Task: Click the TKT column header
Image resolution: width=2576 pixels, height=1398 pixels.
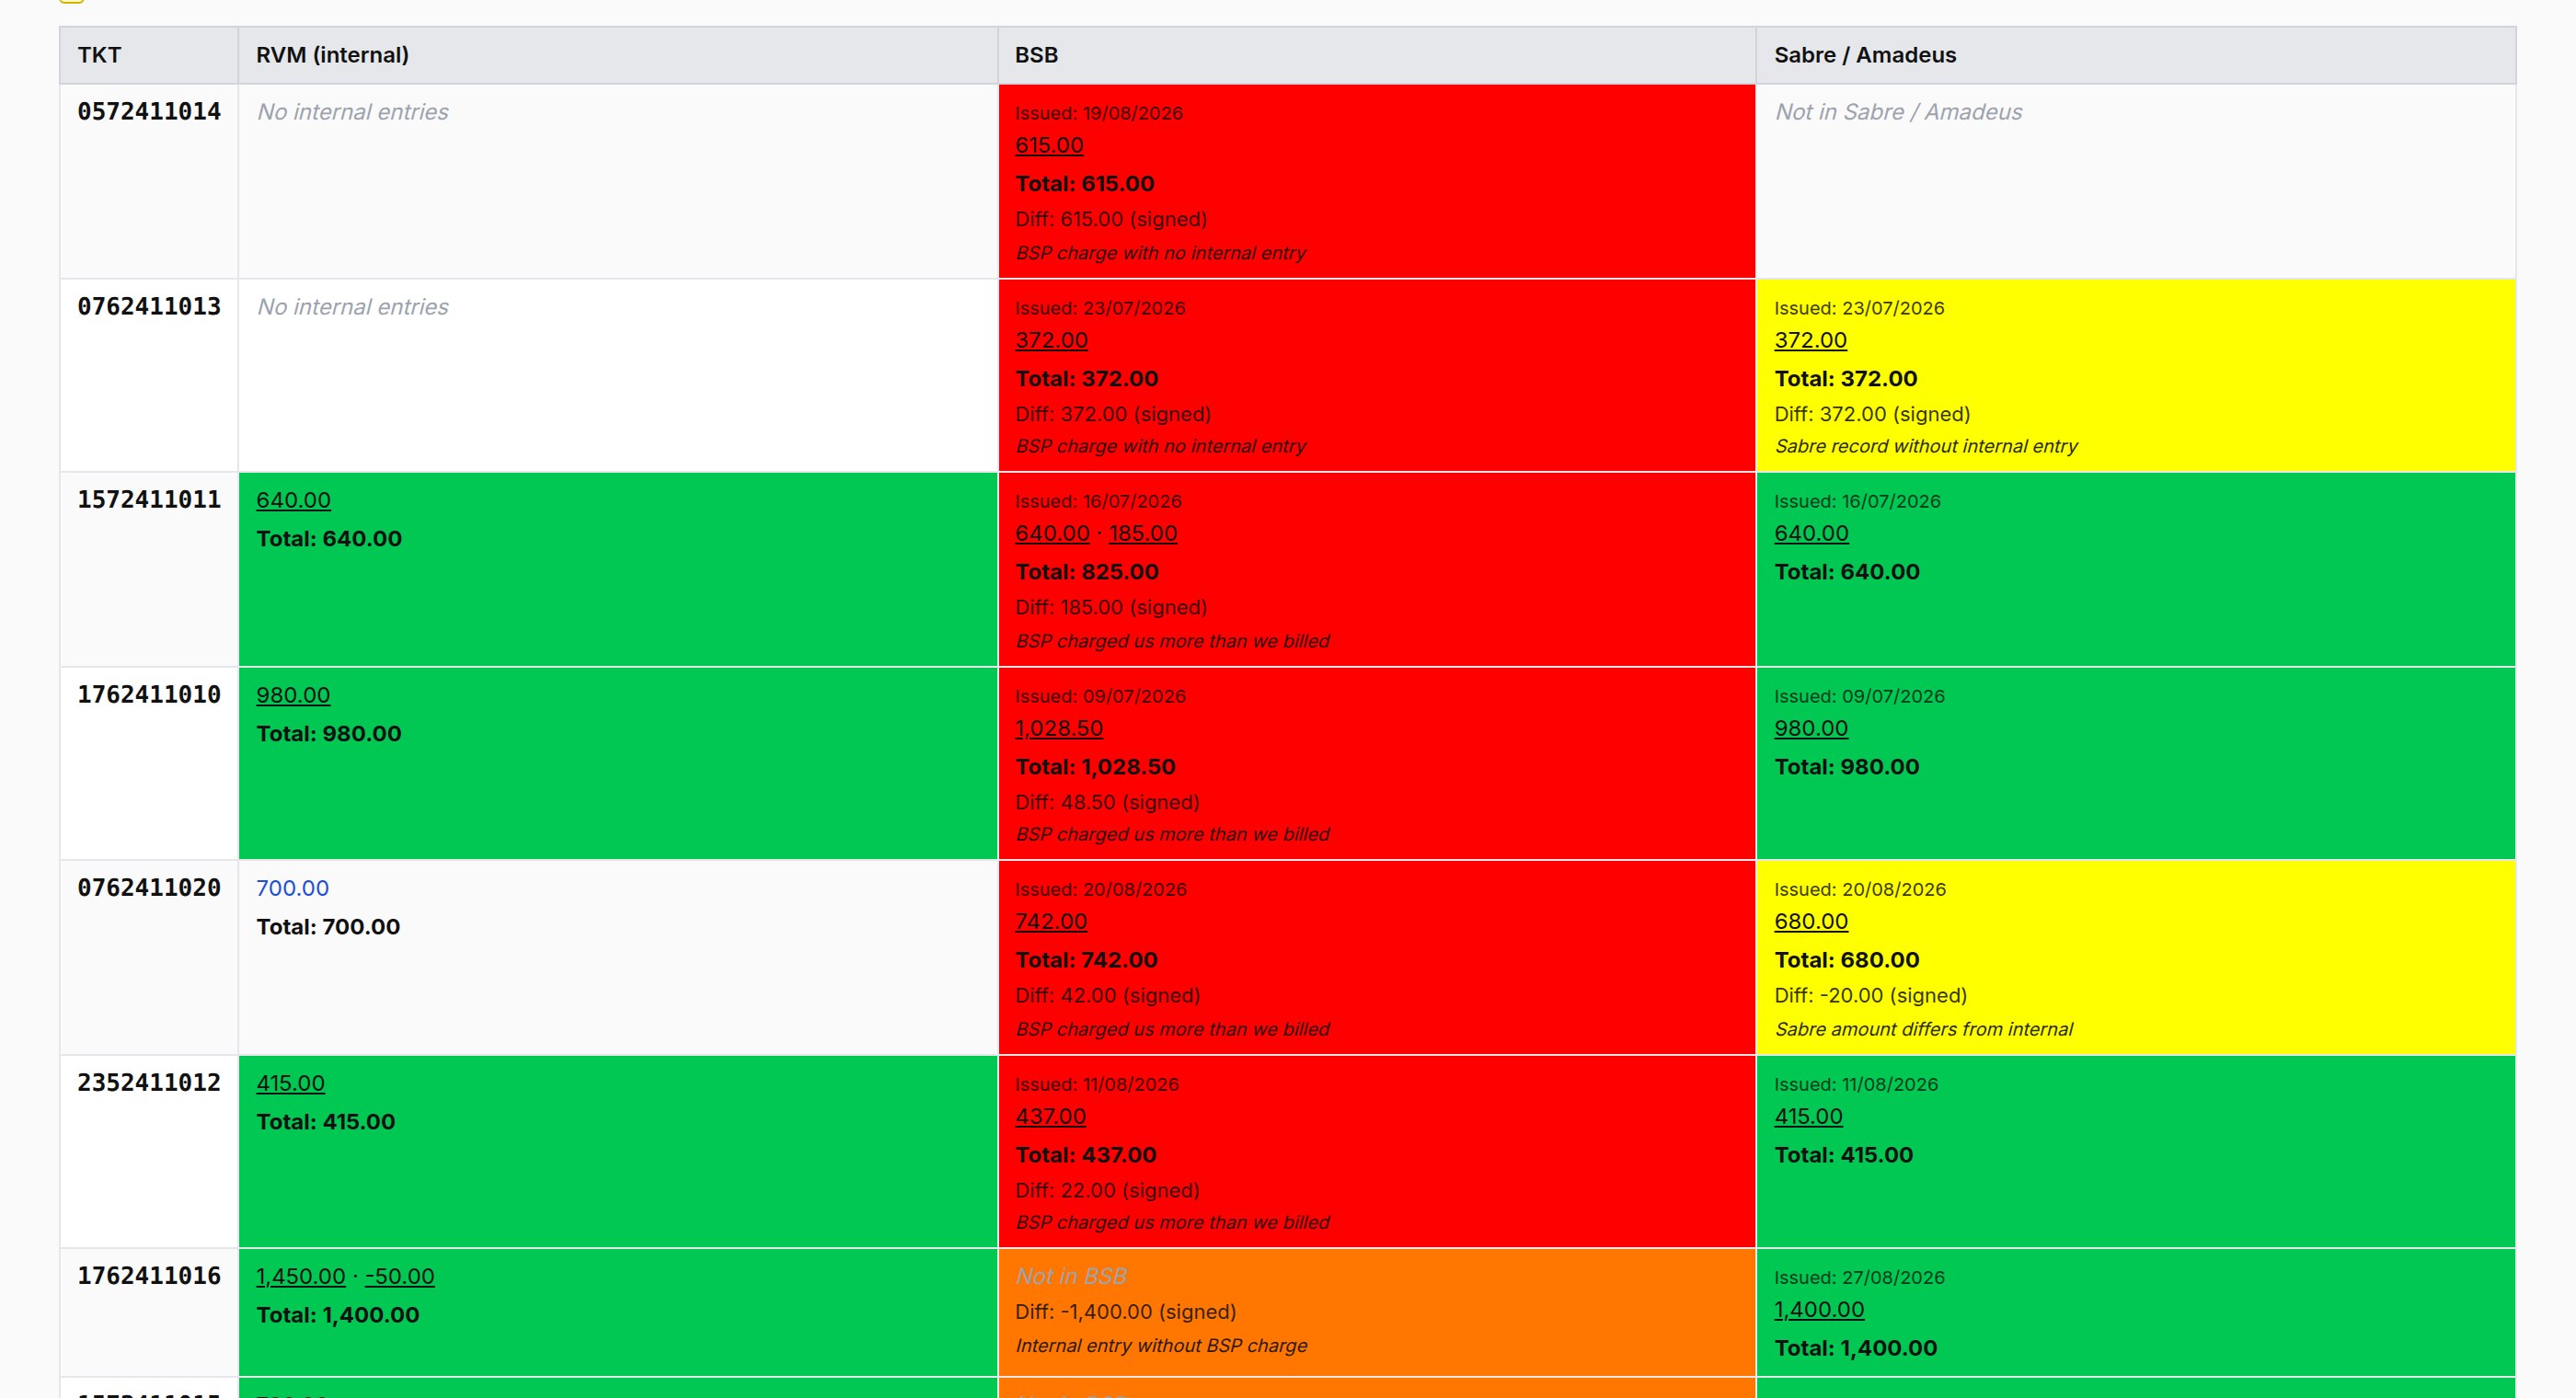Action: (x=149, y=55)
